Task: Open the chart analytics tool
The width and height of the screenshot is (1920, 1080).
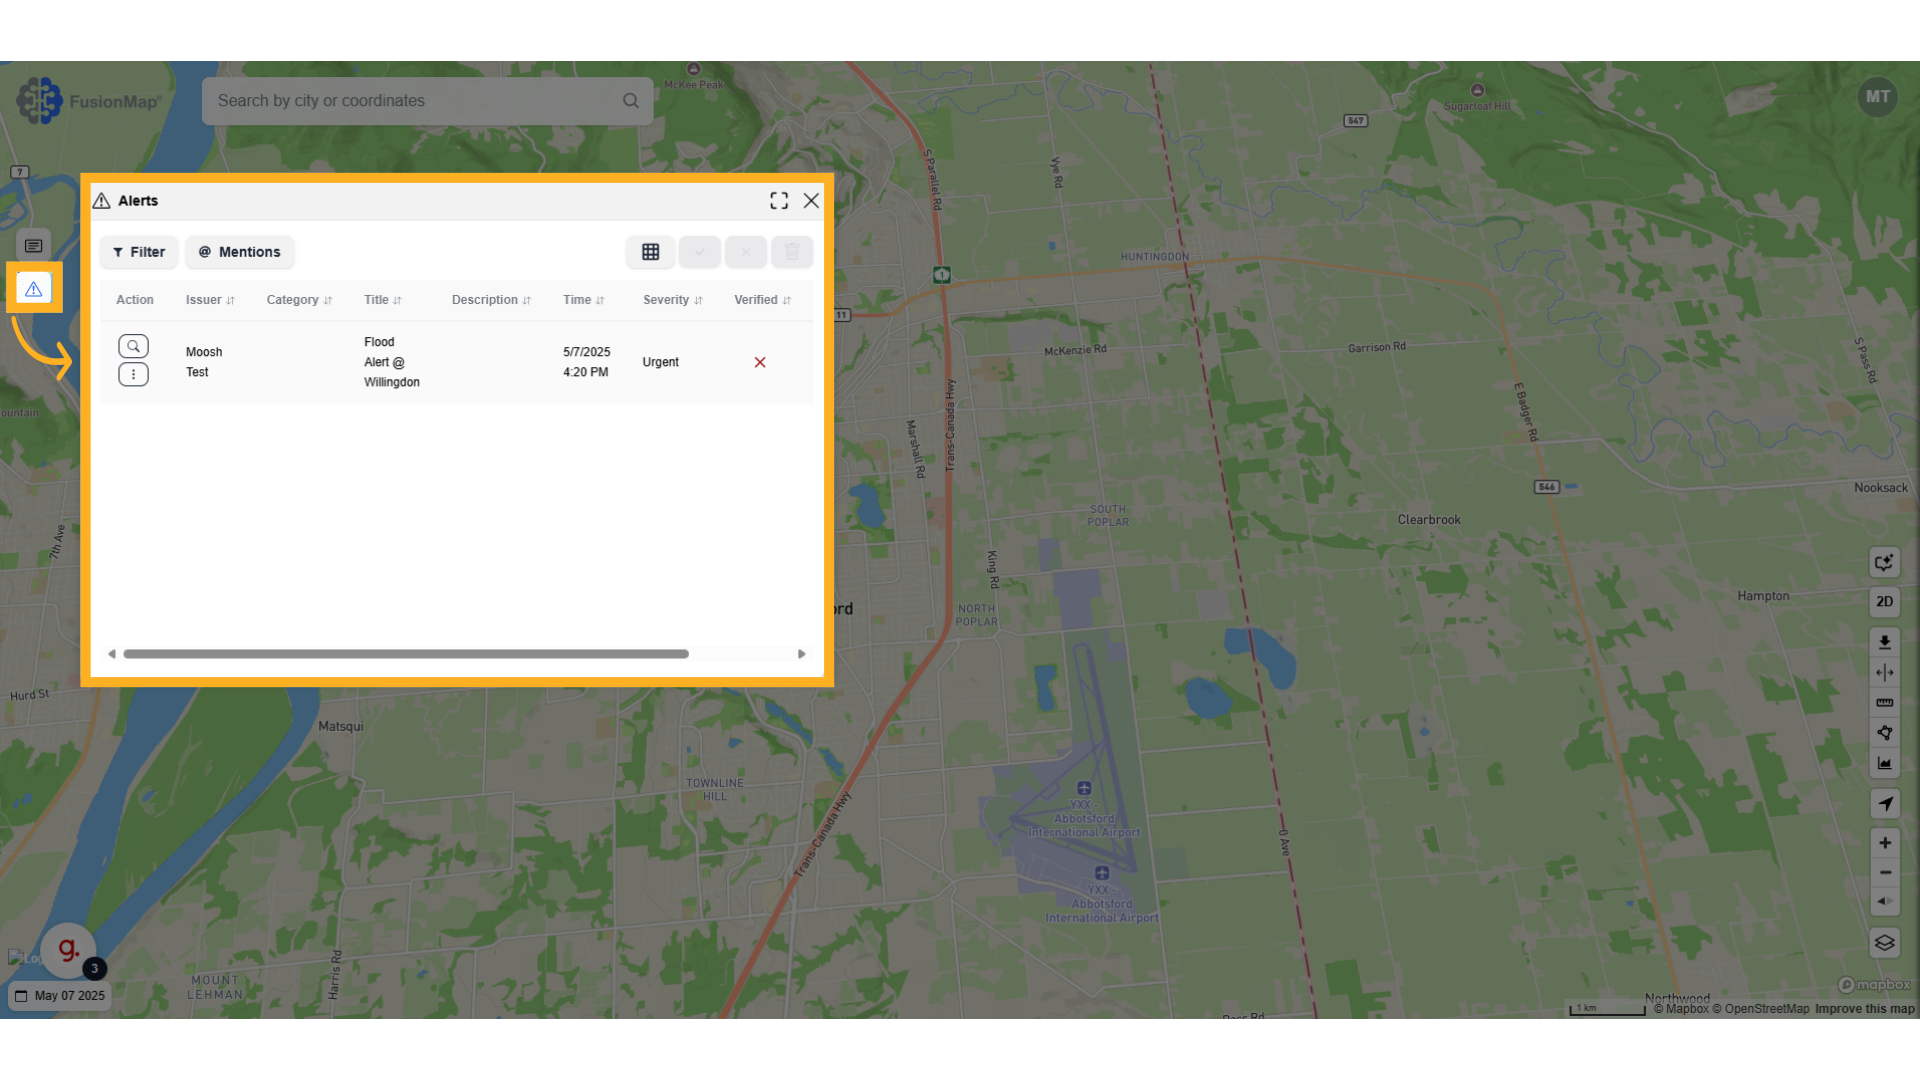Action: pyautogui.click(x=1884, y=764)
